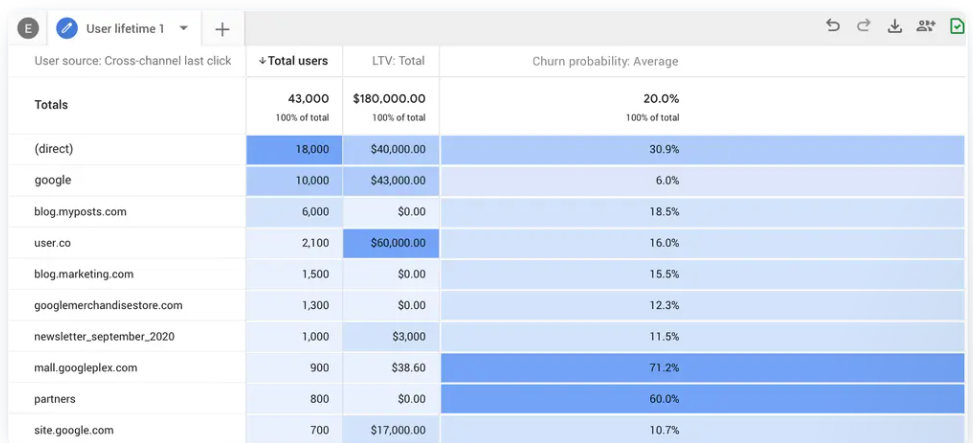Click the pencil icon on User lifetime tab
Screen dimensions: 973x443
(67, 28)
